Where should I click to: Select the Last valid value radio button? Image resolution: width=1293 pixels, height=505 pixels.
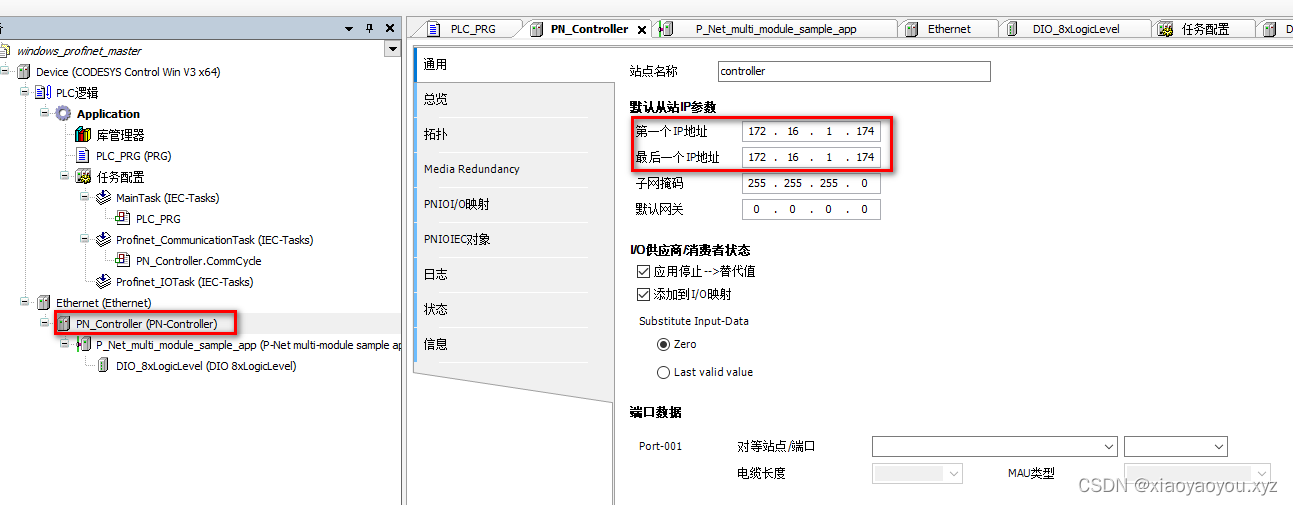[x=664, y=372]
